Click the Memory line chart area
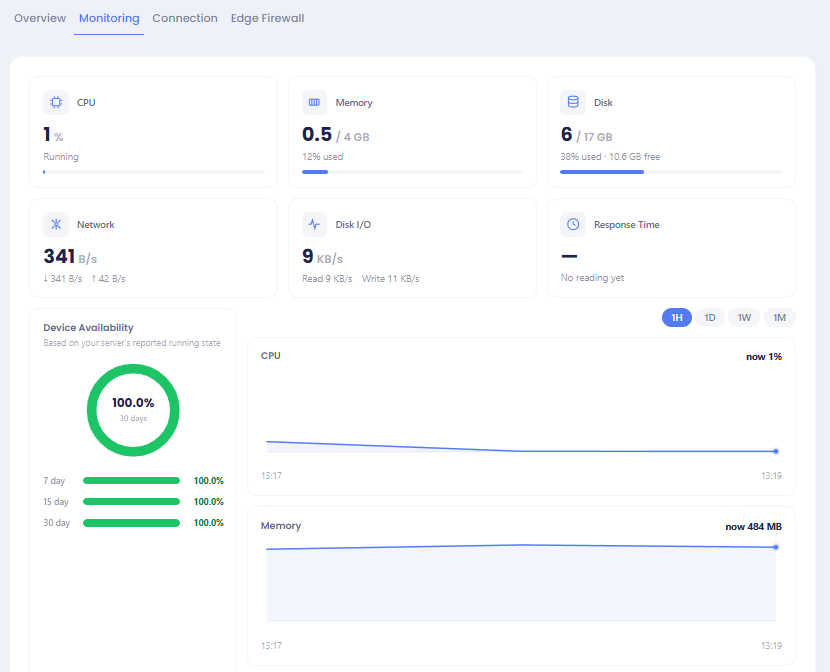 coord(521,582)
